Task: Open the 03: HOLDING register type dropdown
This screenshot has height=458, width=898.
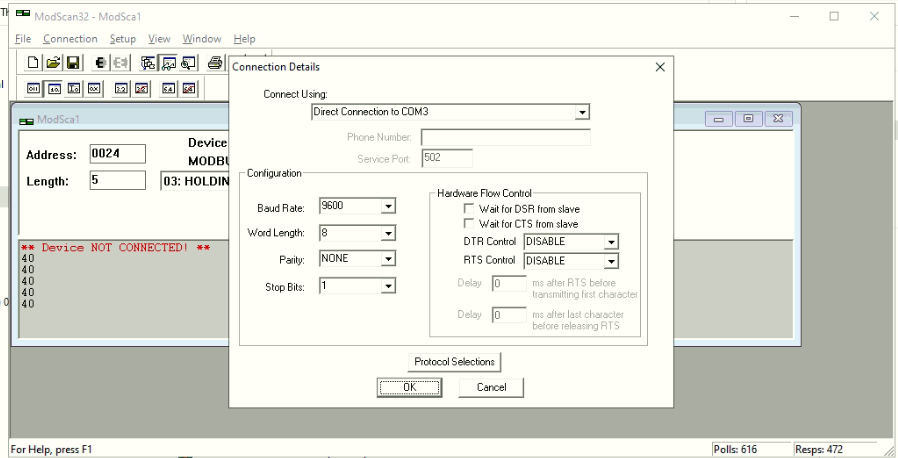Action: pos(195,181)
